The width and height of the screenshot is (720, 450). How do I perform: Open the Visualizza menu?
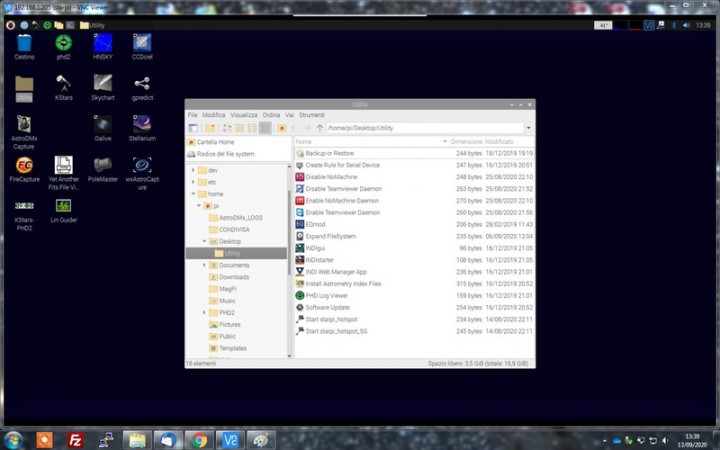coord(243,115)
